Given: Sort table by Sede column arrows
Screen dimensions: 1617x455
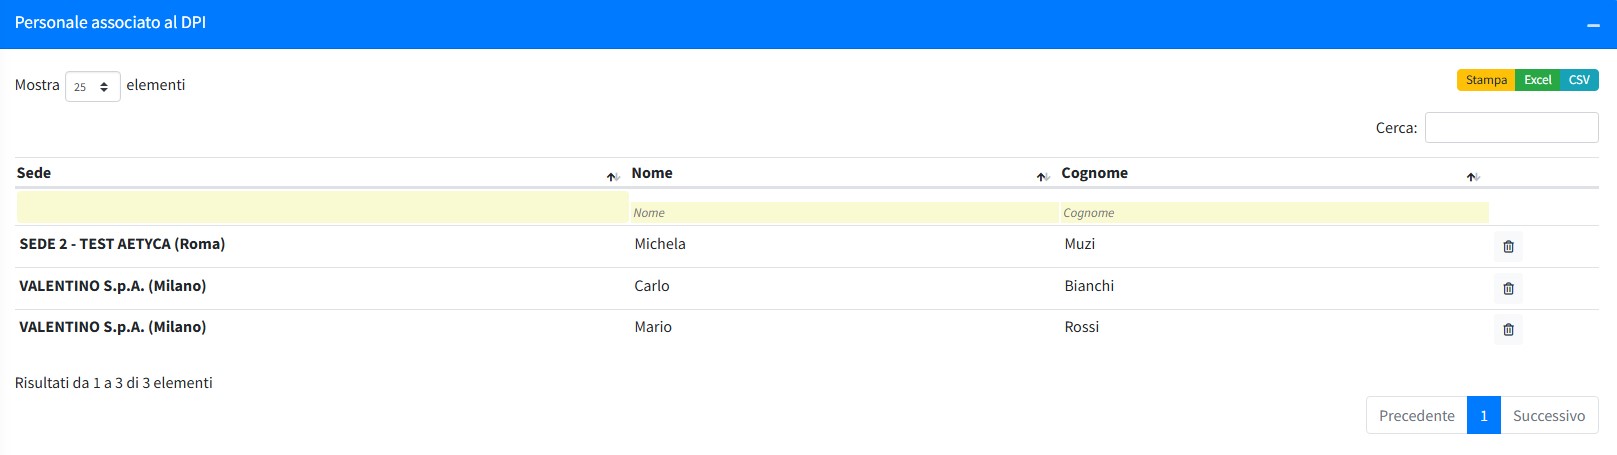Looking at the screenshot, I should 612,176.
